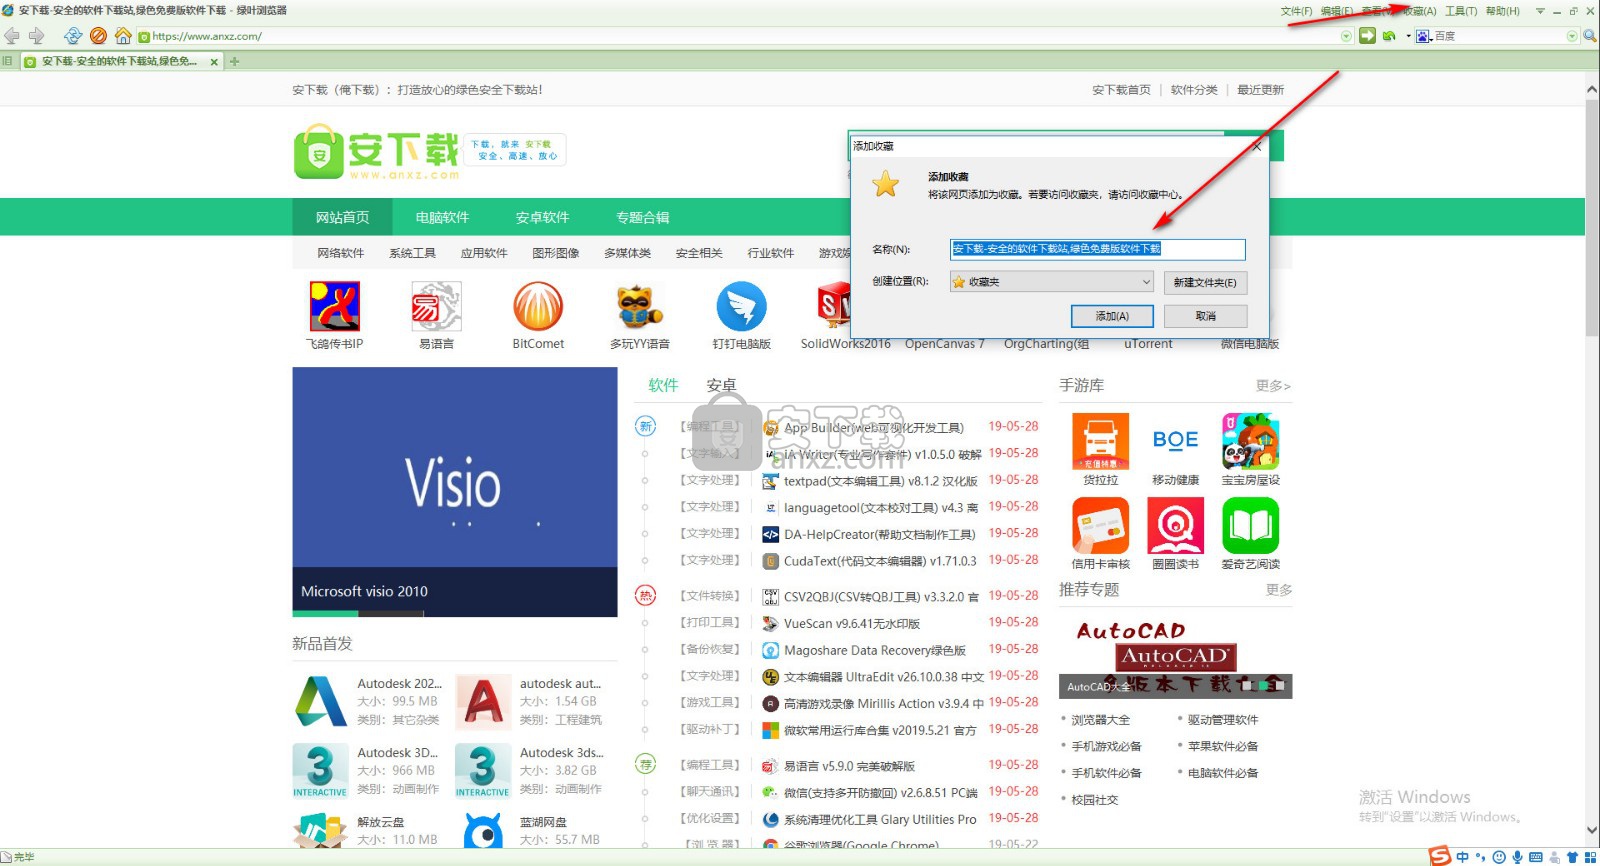Click the 易语言 software icon
Image resolution: width=1600 pixels, height=866 pixels.
(x=437, y=306)
